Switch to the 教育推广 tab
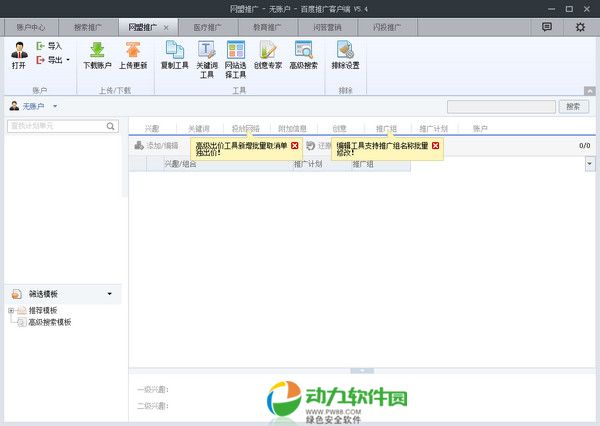This screenshot has width=600, height=426. tap(267, 28)
